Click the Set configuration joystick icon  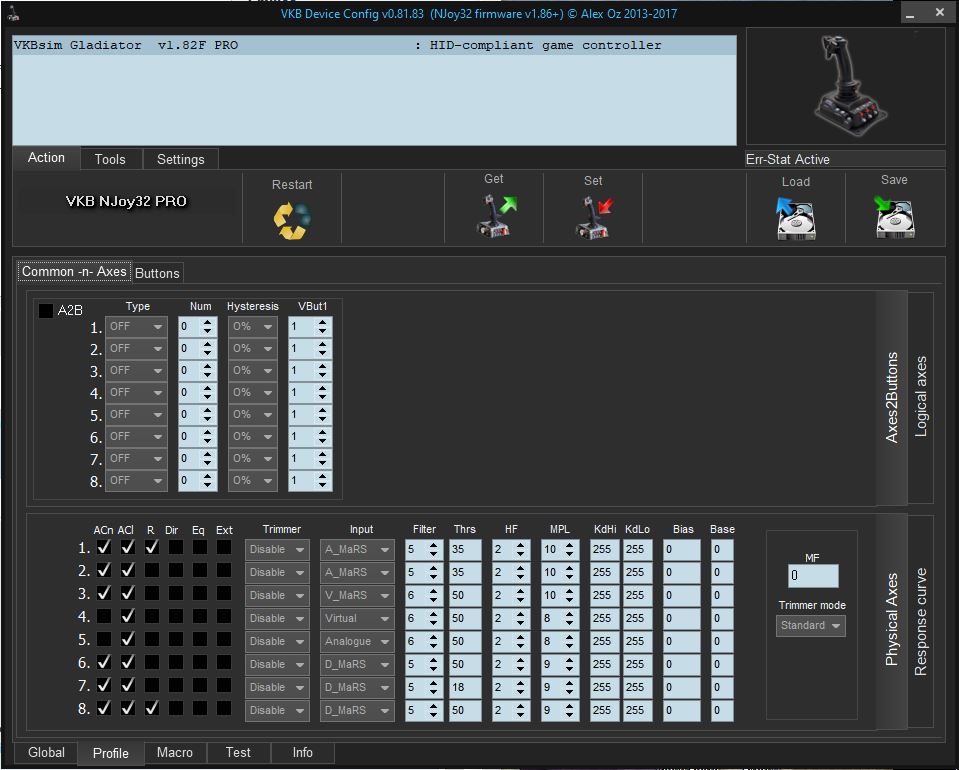(x=594, y=217)
